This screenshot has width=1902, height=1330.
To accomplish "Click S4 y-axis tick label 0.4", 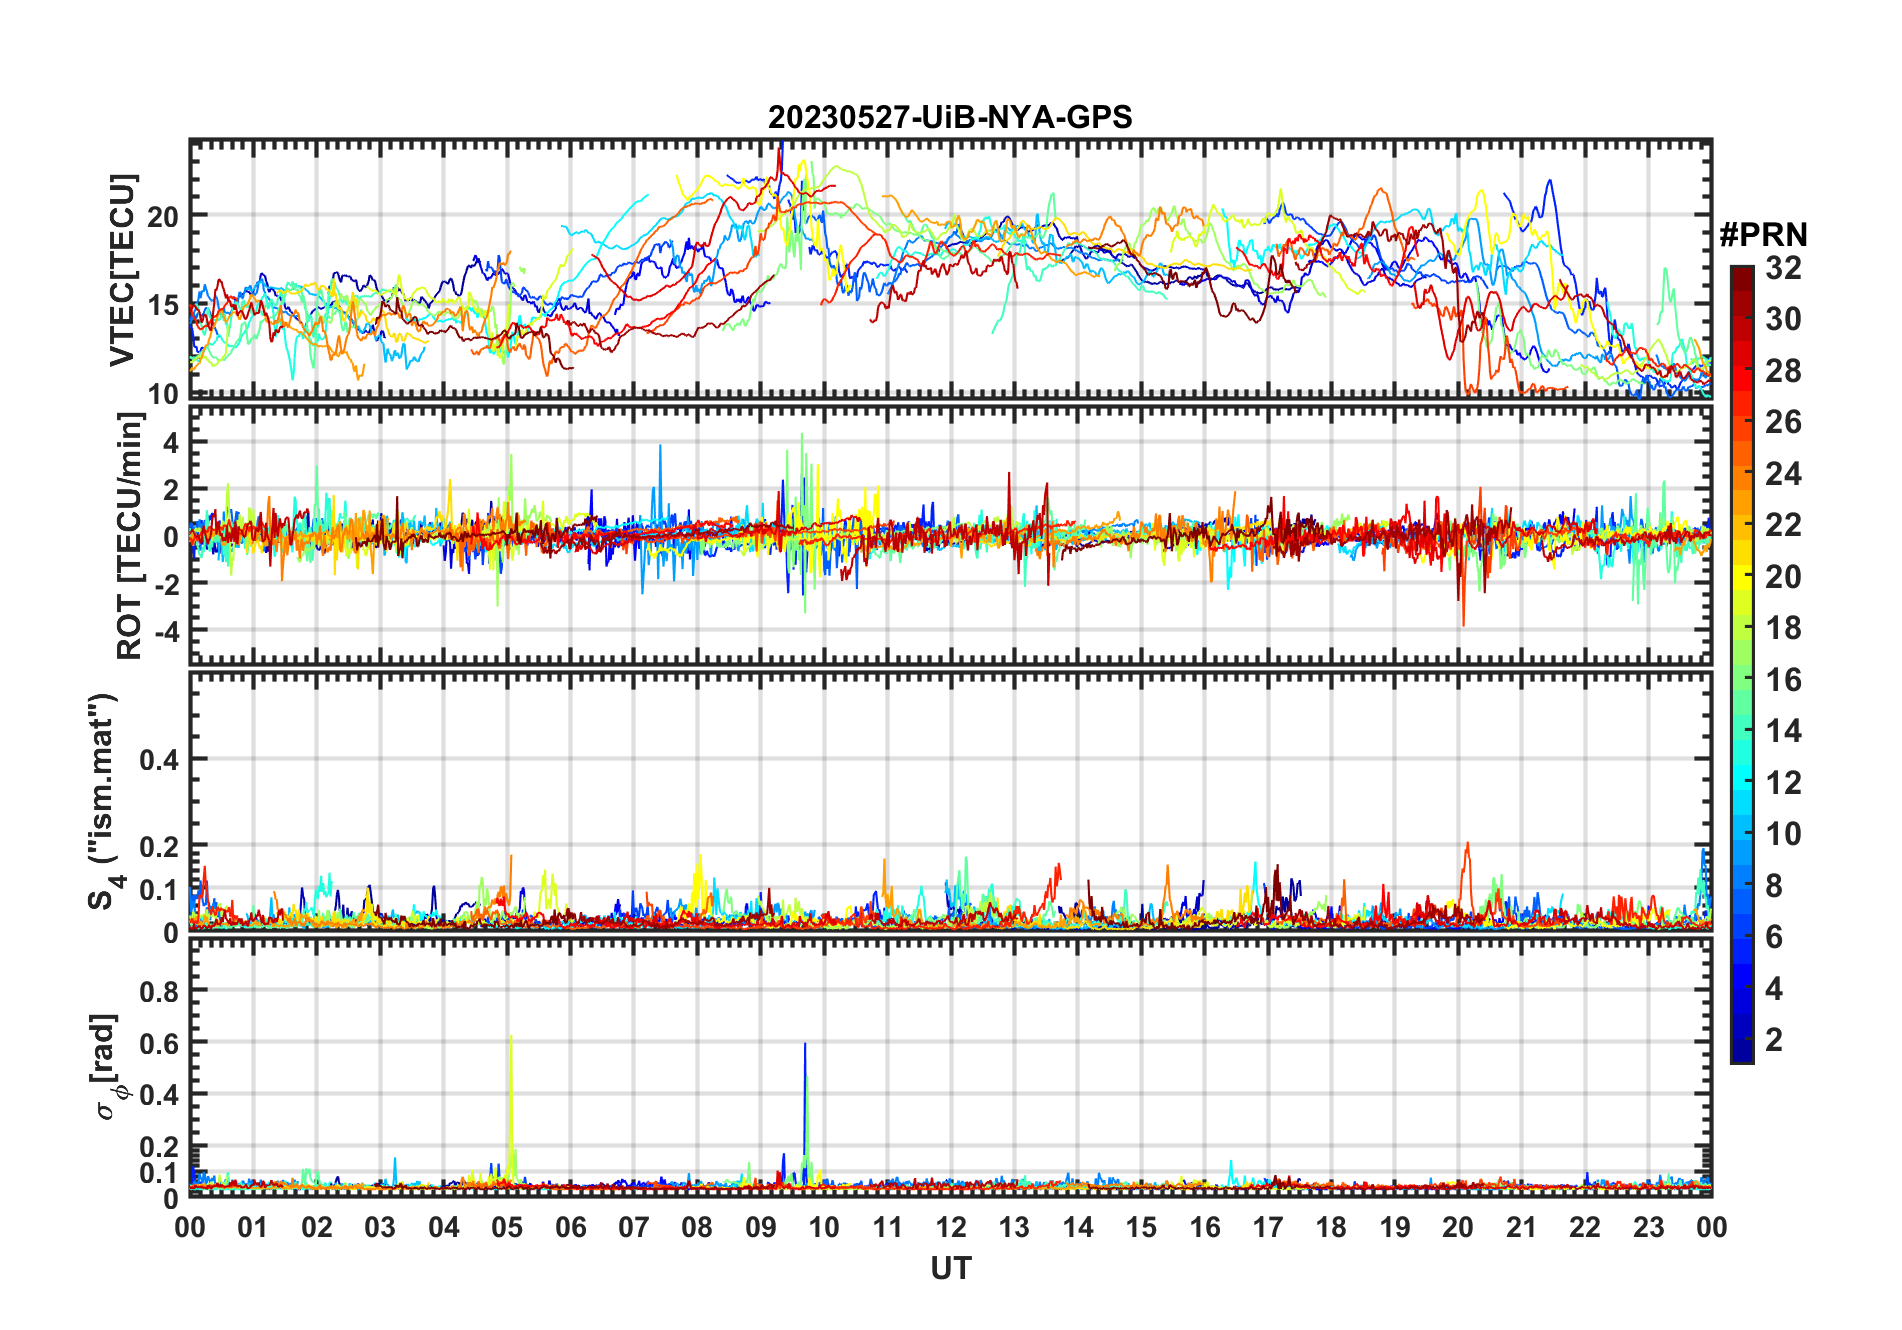I will 159,759.
